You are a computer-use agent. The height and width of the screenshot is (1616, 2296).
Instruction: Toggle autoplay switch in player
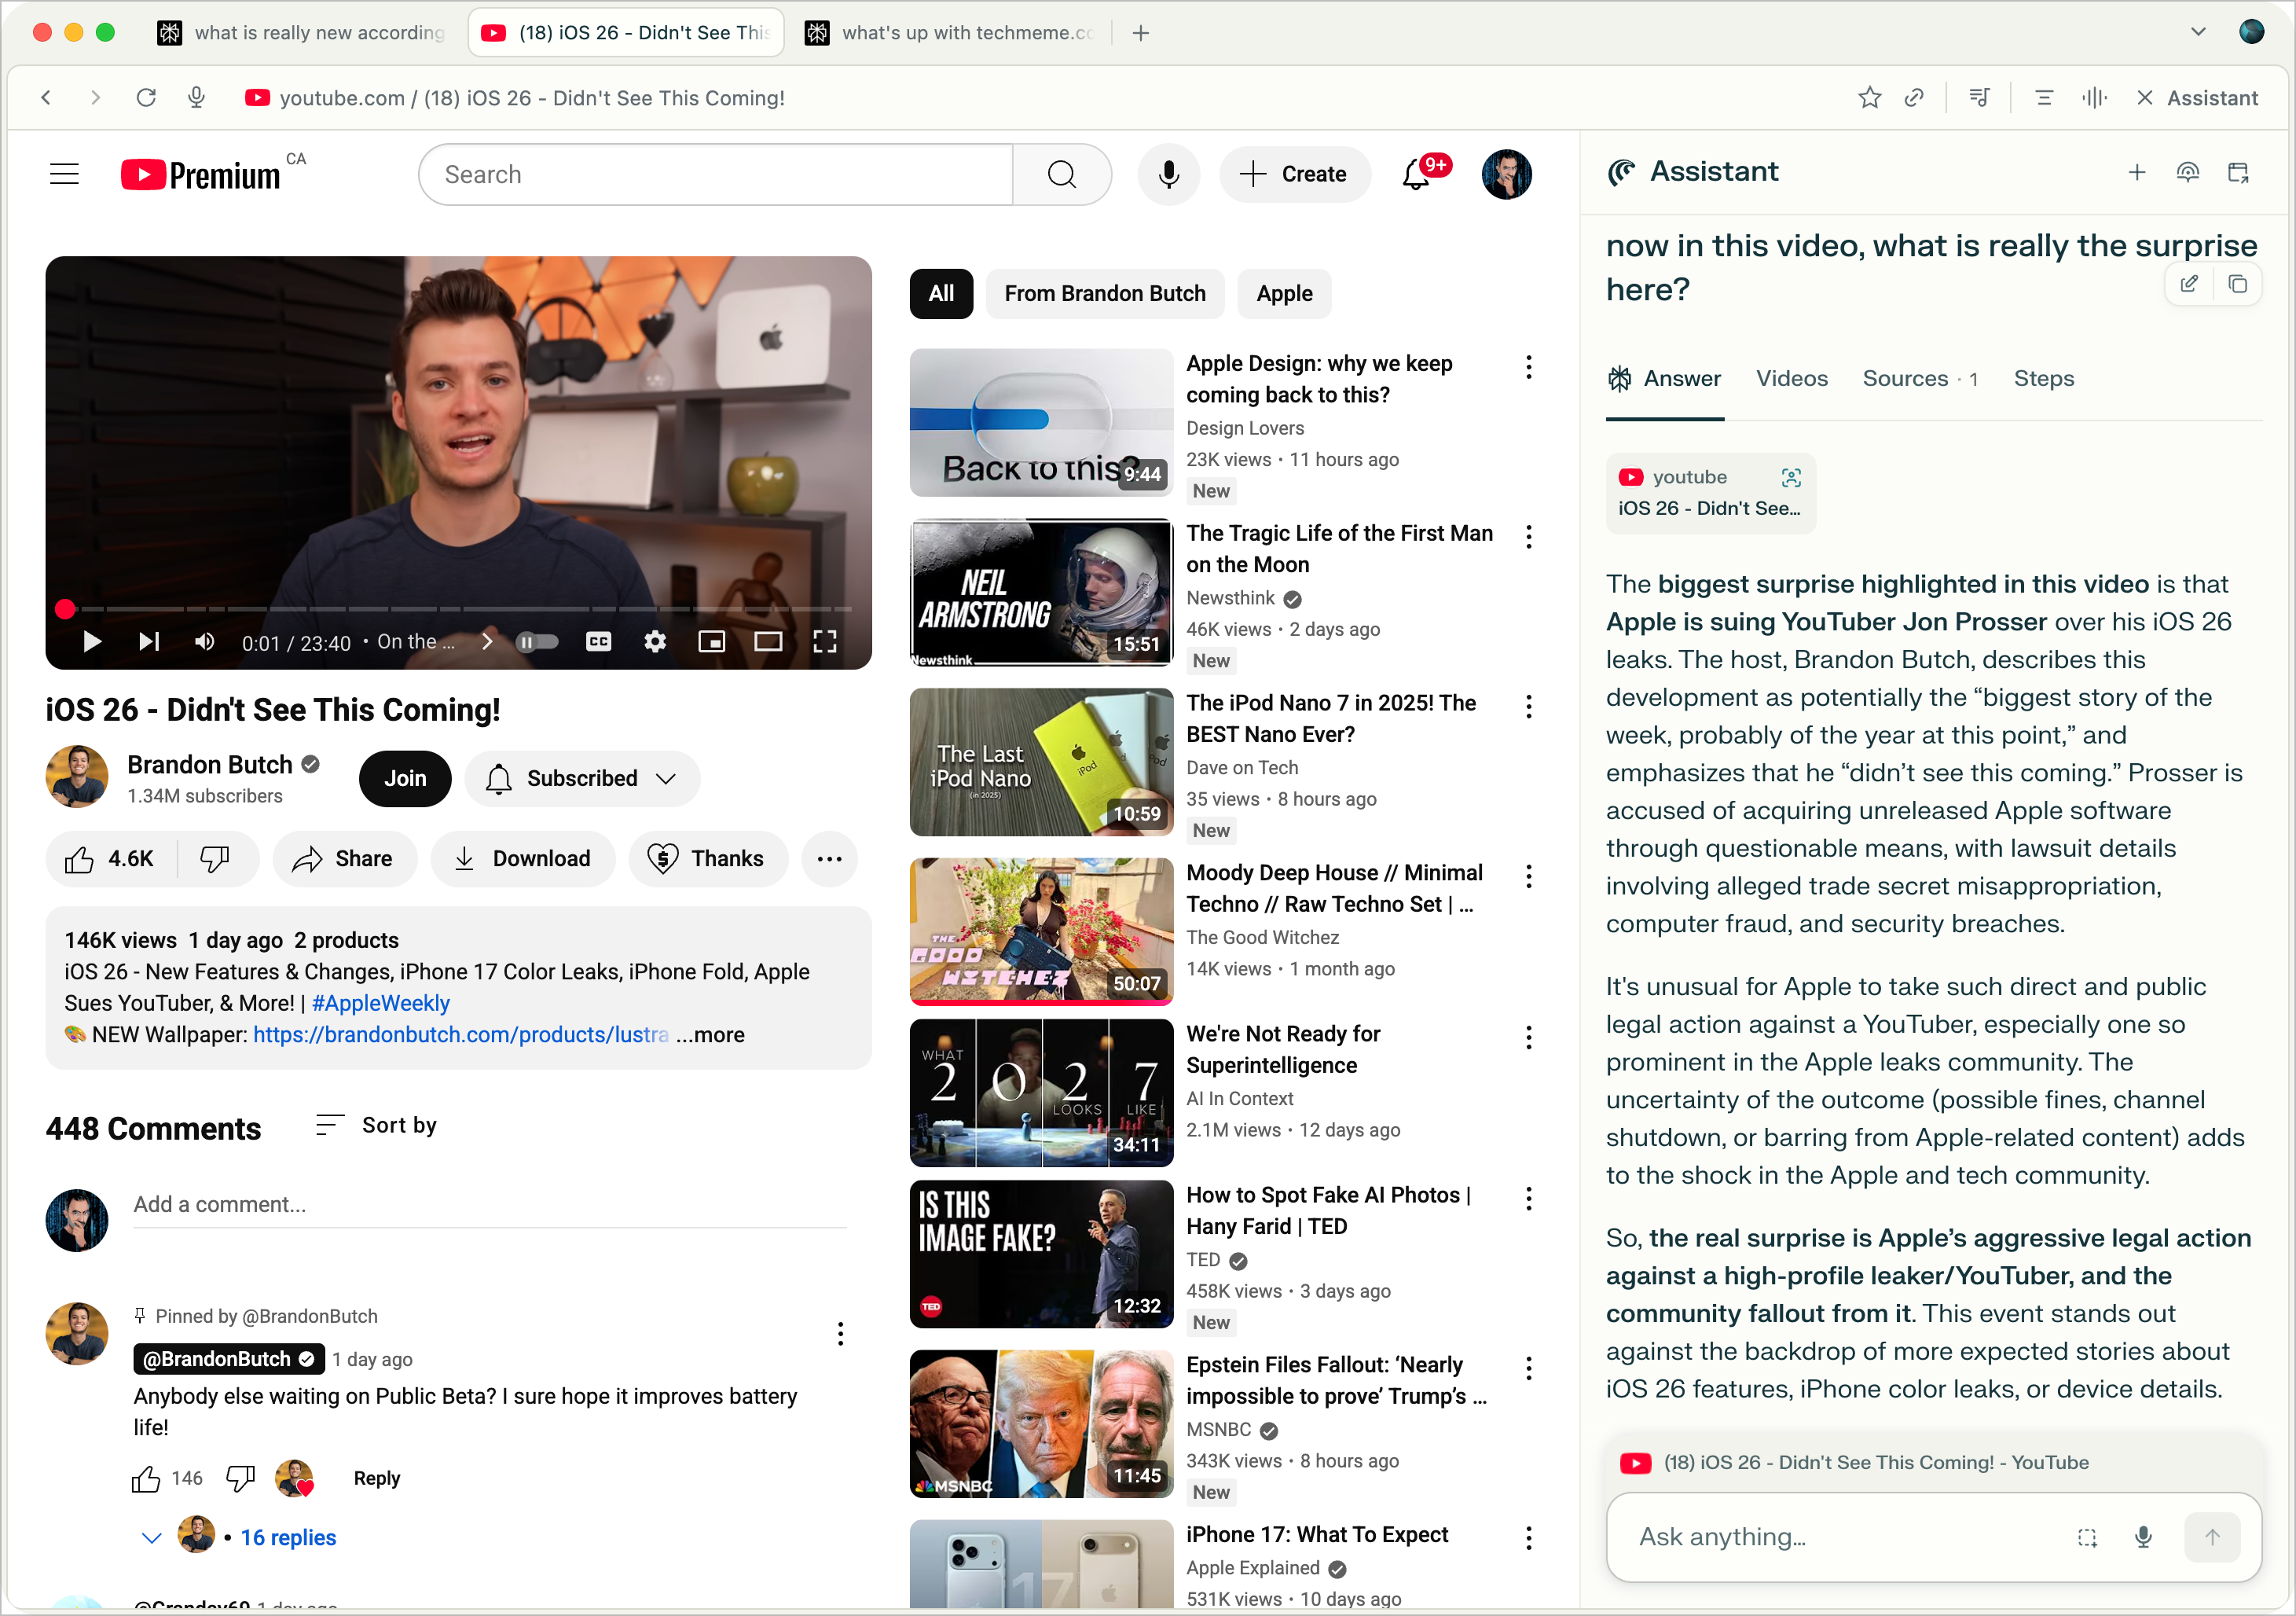pyautogui.click(x=536, y=641)
